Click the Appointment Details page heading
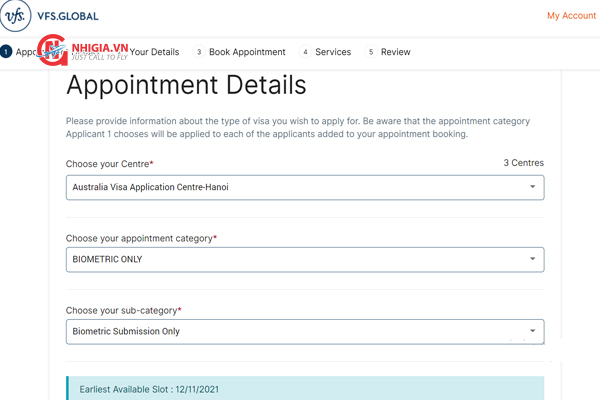The height and width of the screenshot is (400, 600). (x=186, y=84)
